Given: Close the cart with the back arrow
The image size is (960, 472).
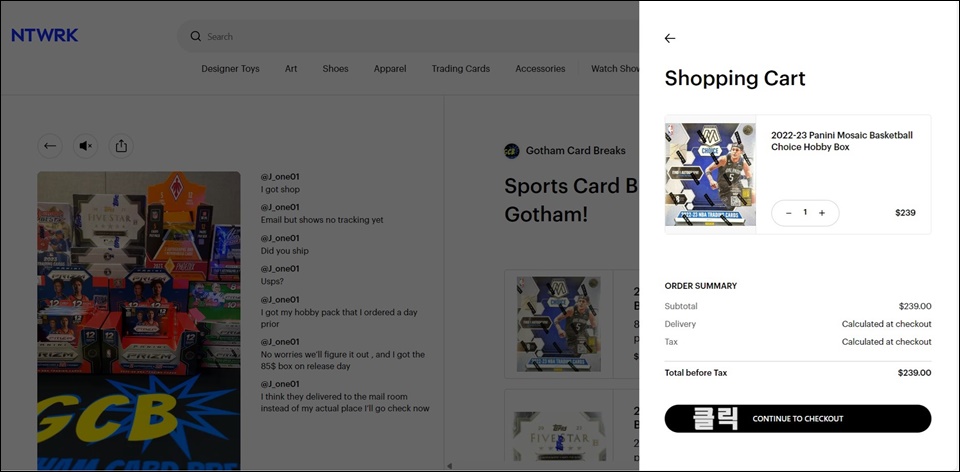Looking at the screenshot, I should coord(670,39).
